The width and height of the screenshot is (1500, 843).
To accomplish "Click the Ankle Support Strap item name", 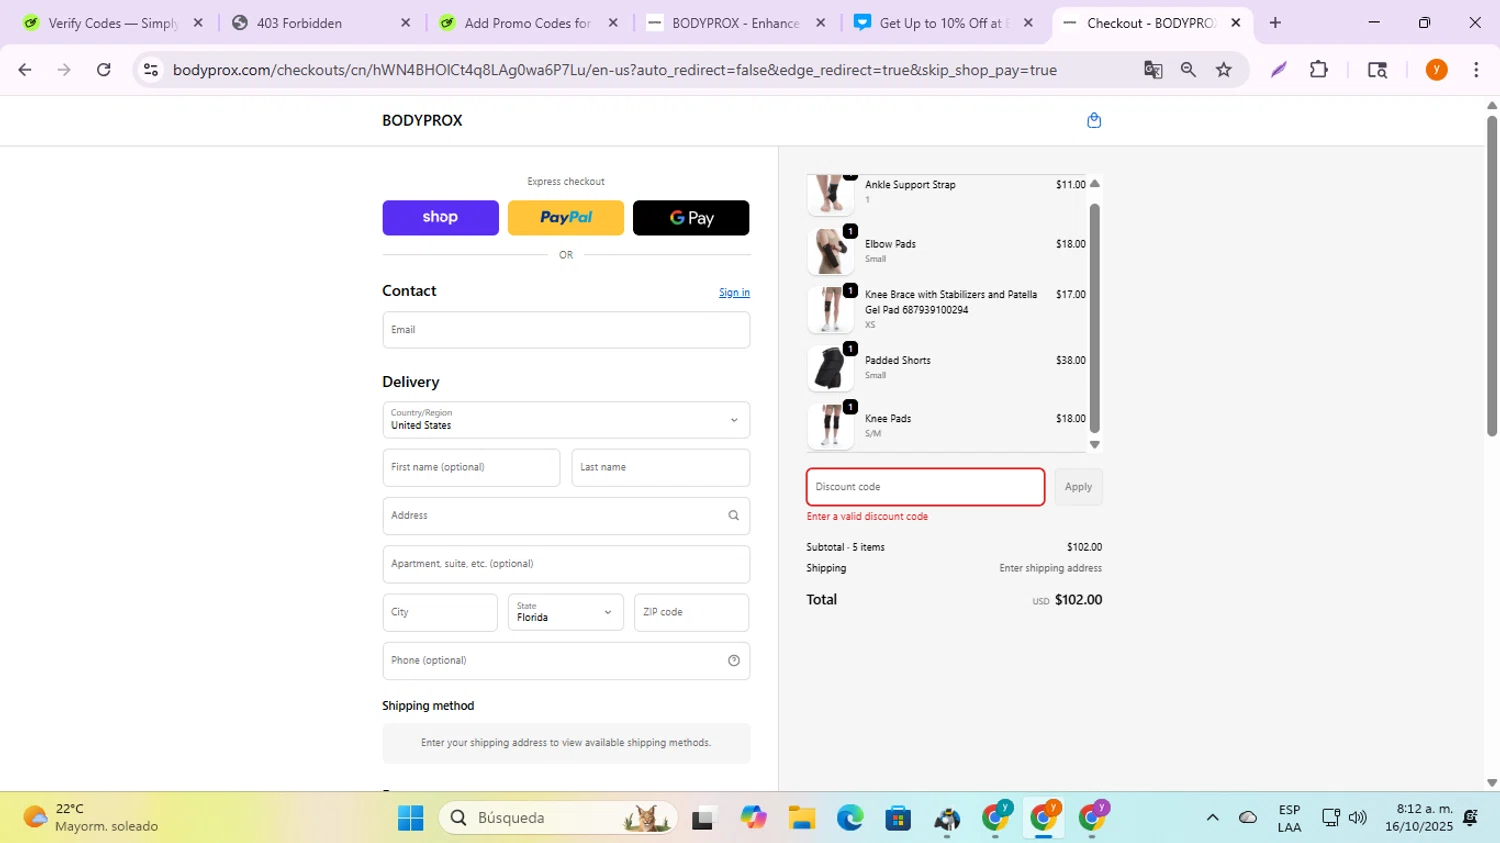I will click(x=910, y=185).
